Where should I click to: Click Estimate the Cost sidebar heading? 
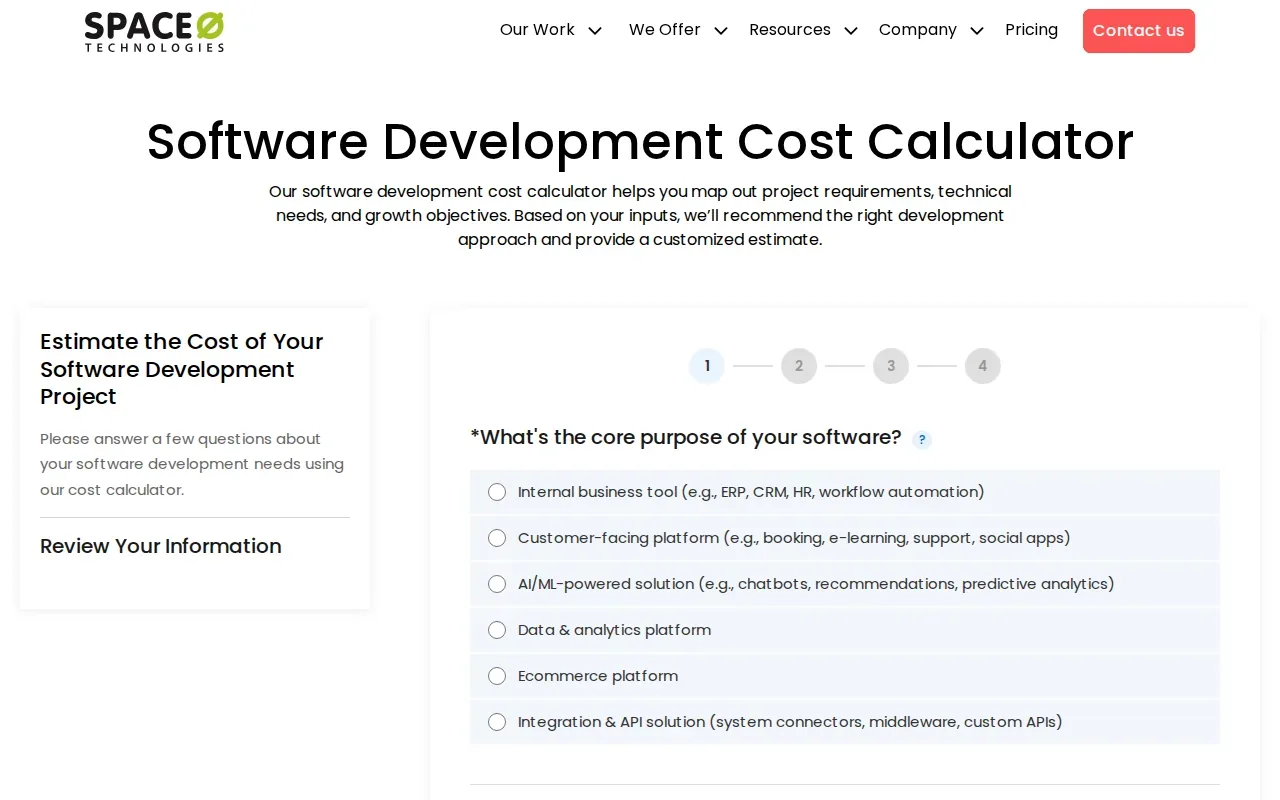pyautogui.click(x=181, y=369)
